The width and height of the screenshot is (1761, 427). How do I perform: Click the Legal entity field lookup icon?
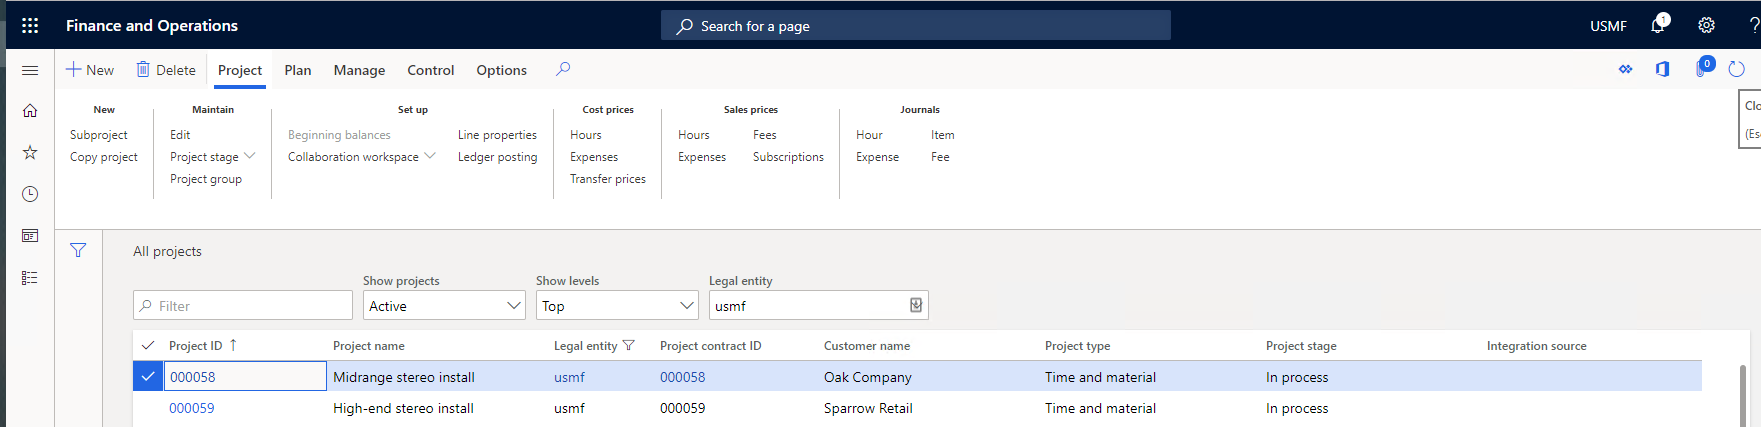(916, 305)
